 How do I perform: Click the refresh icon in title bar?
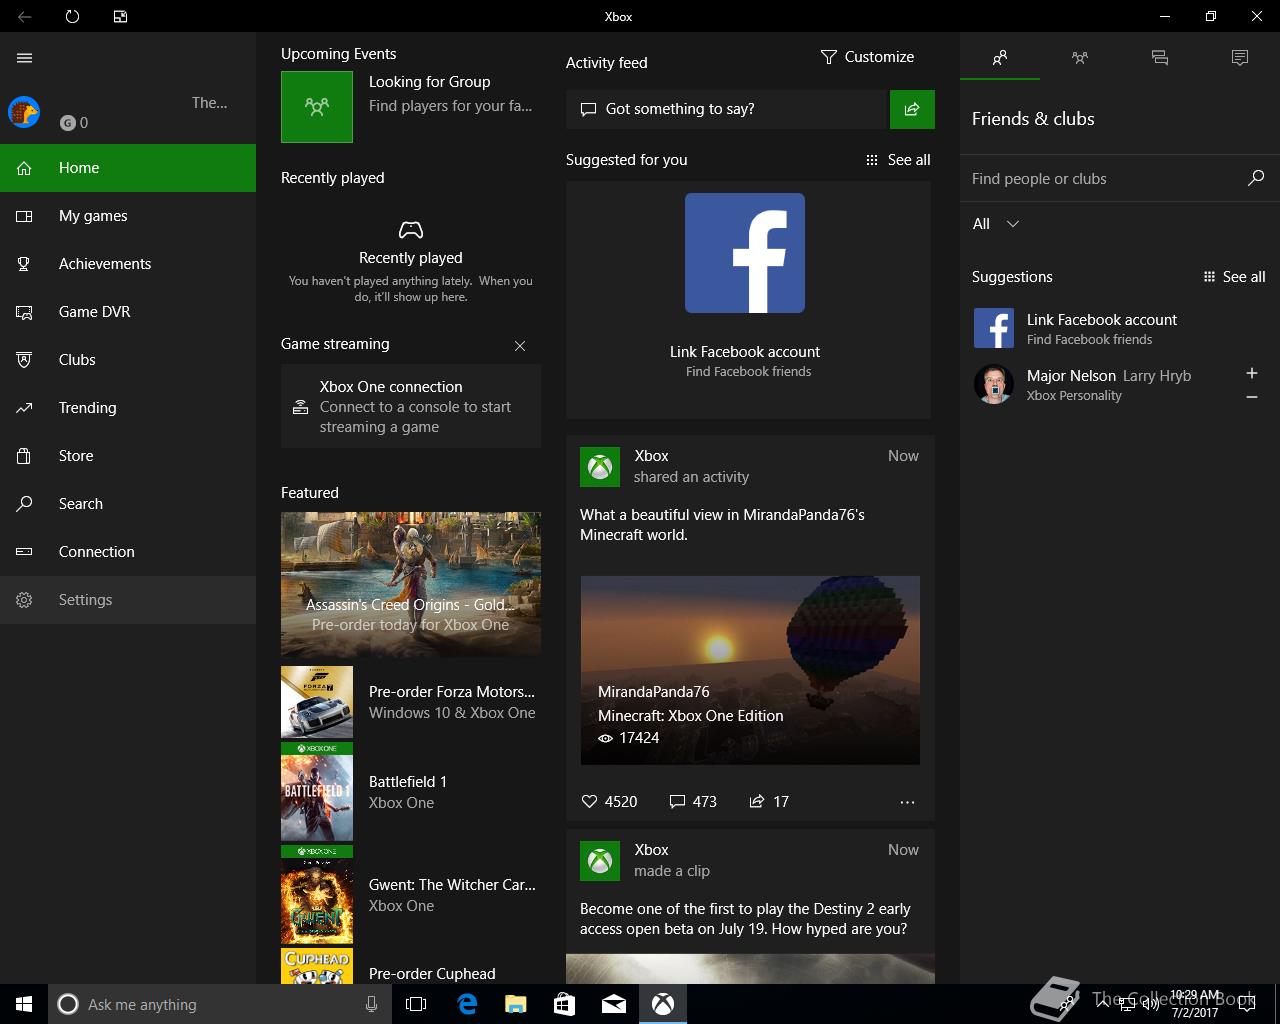click(x=72, y=16)
